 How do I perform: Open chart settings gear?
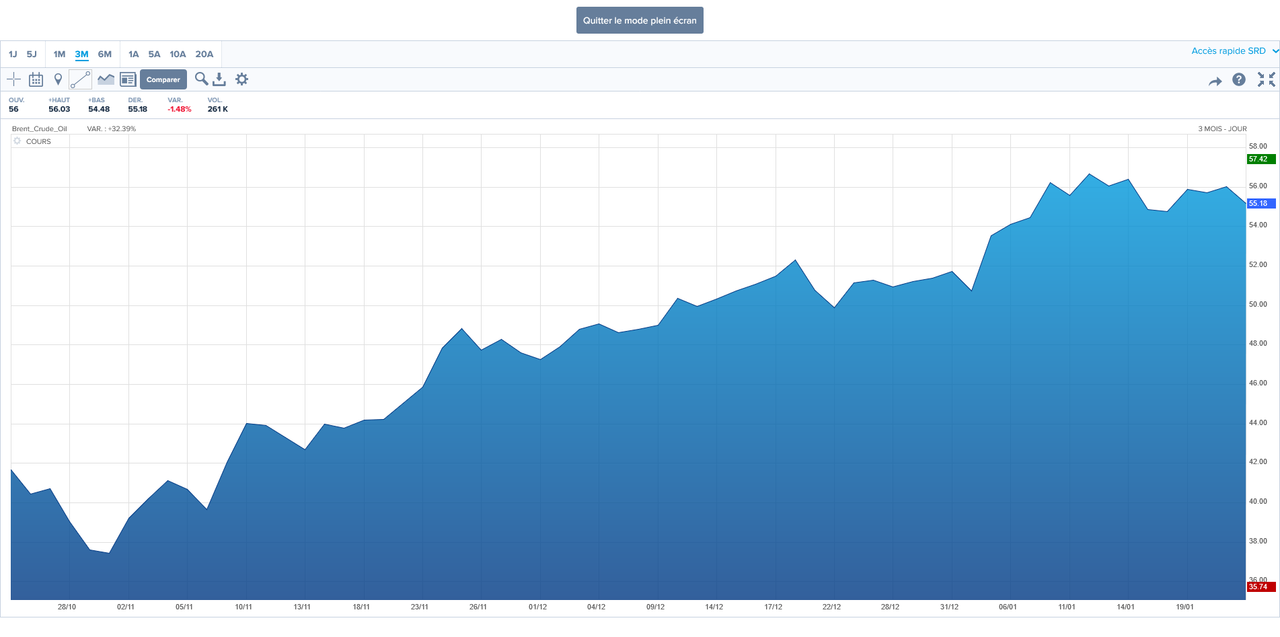click(241, 79)
